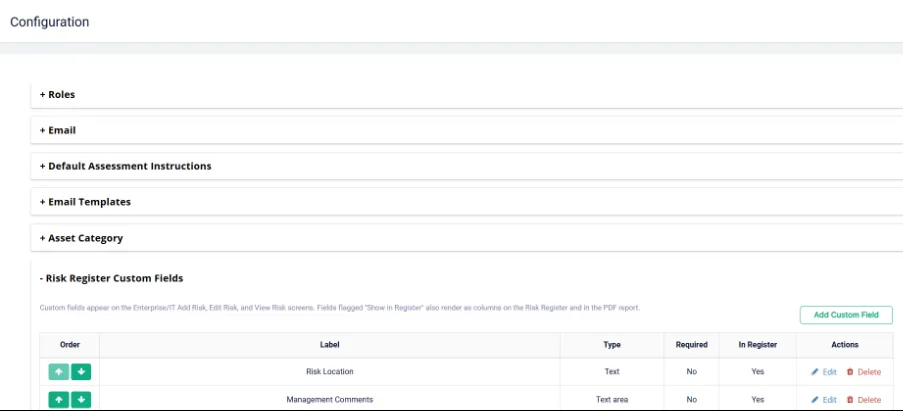Move Management Comments field down
This screenshot has height=411, width=903.
pyautogui.click(x=81, y=399)
